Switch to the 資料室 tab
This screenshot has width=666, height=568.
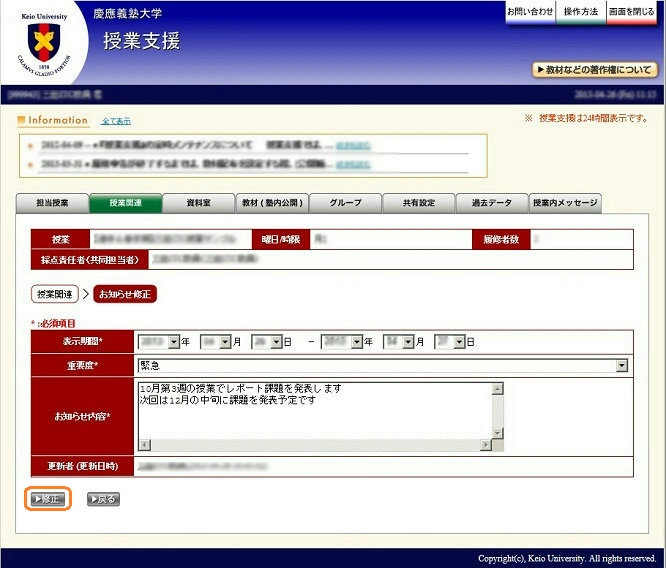click(x=198, y=203)
